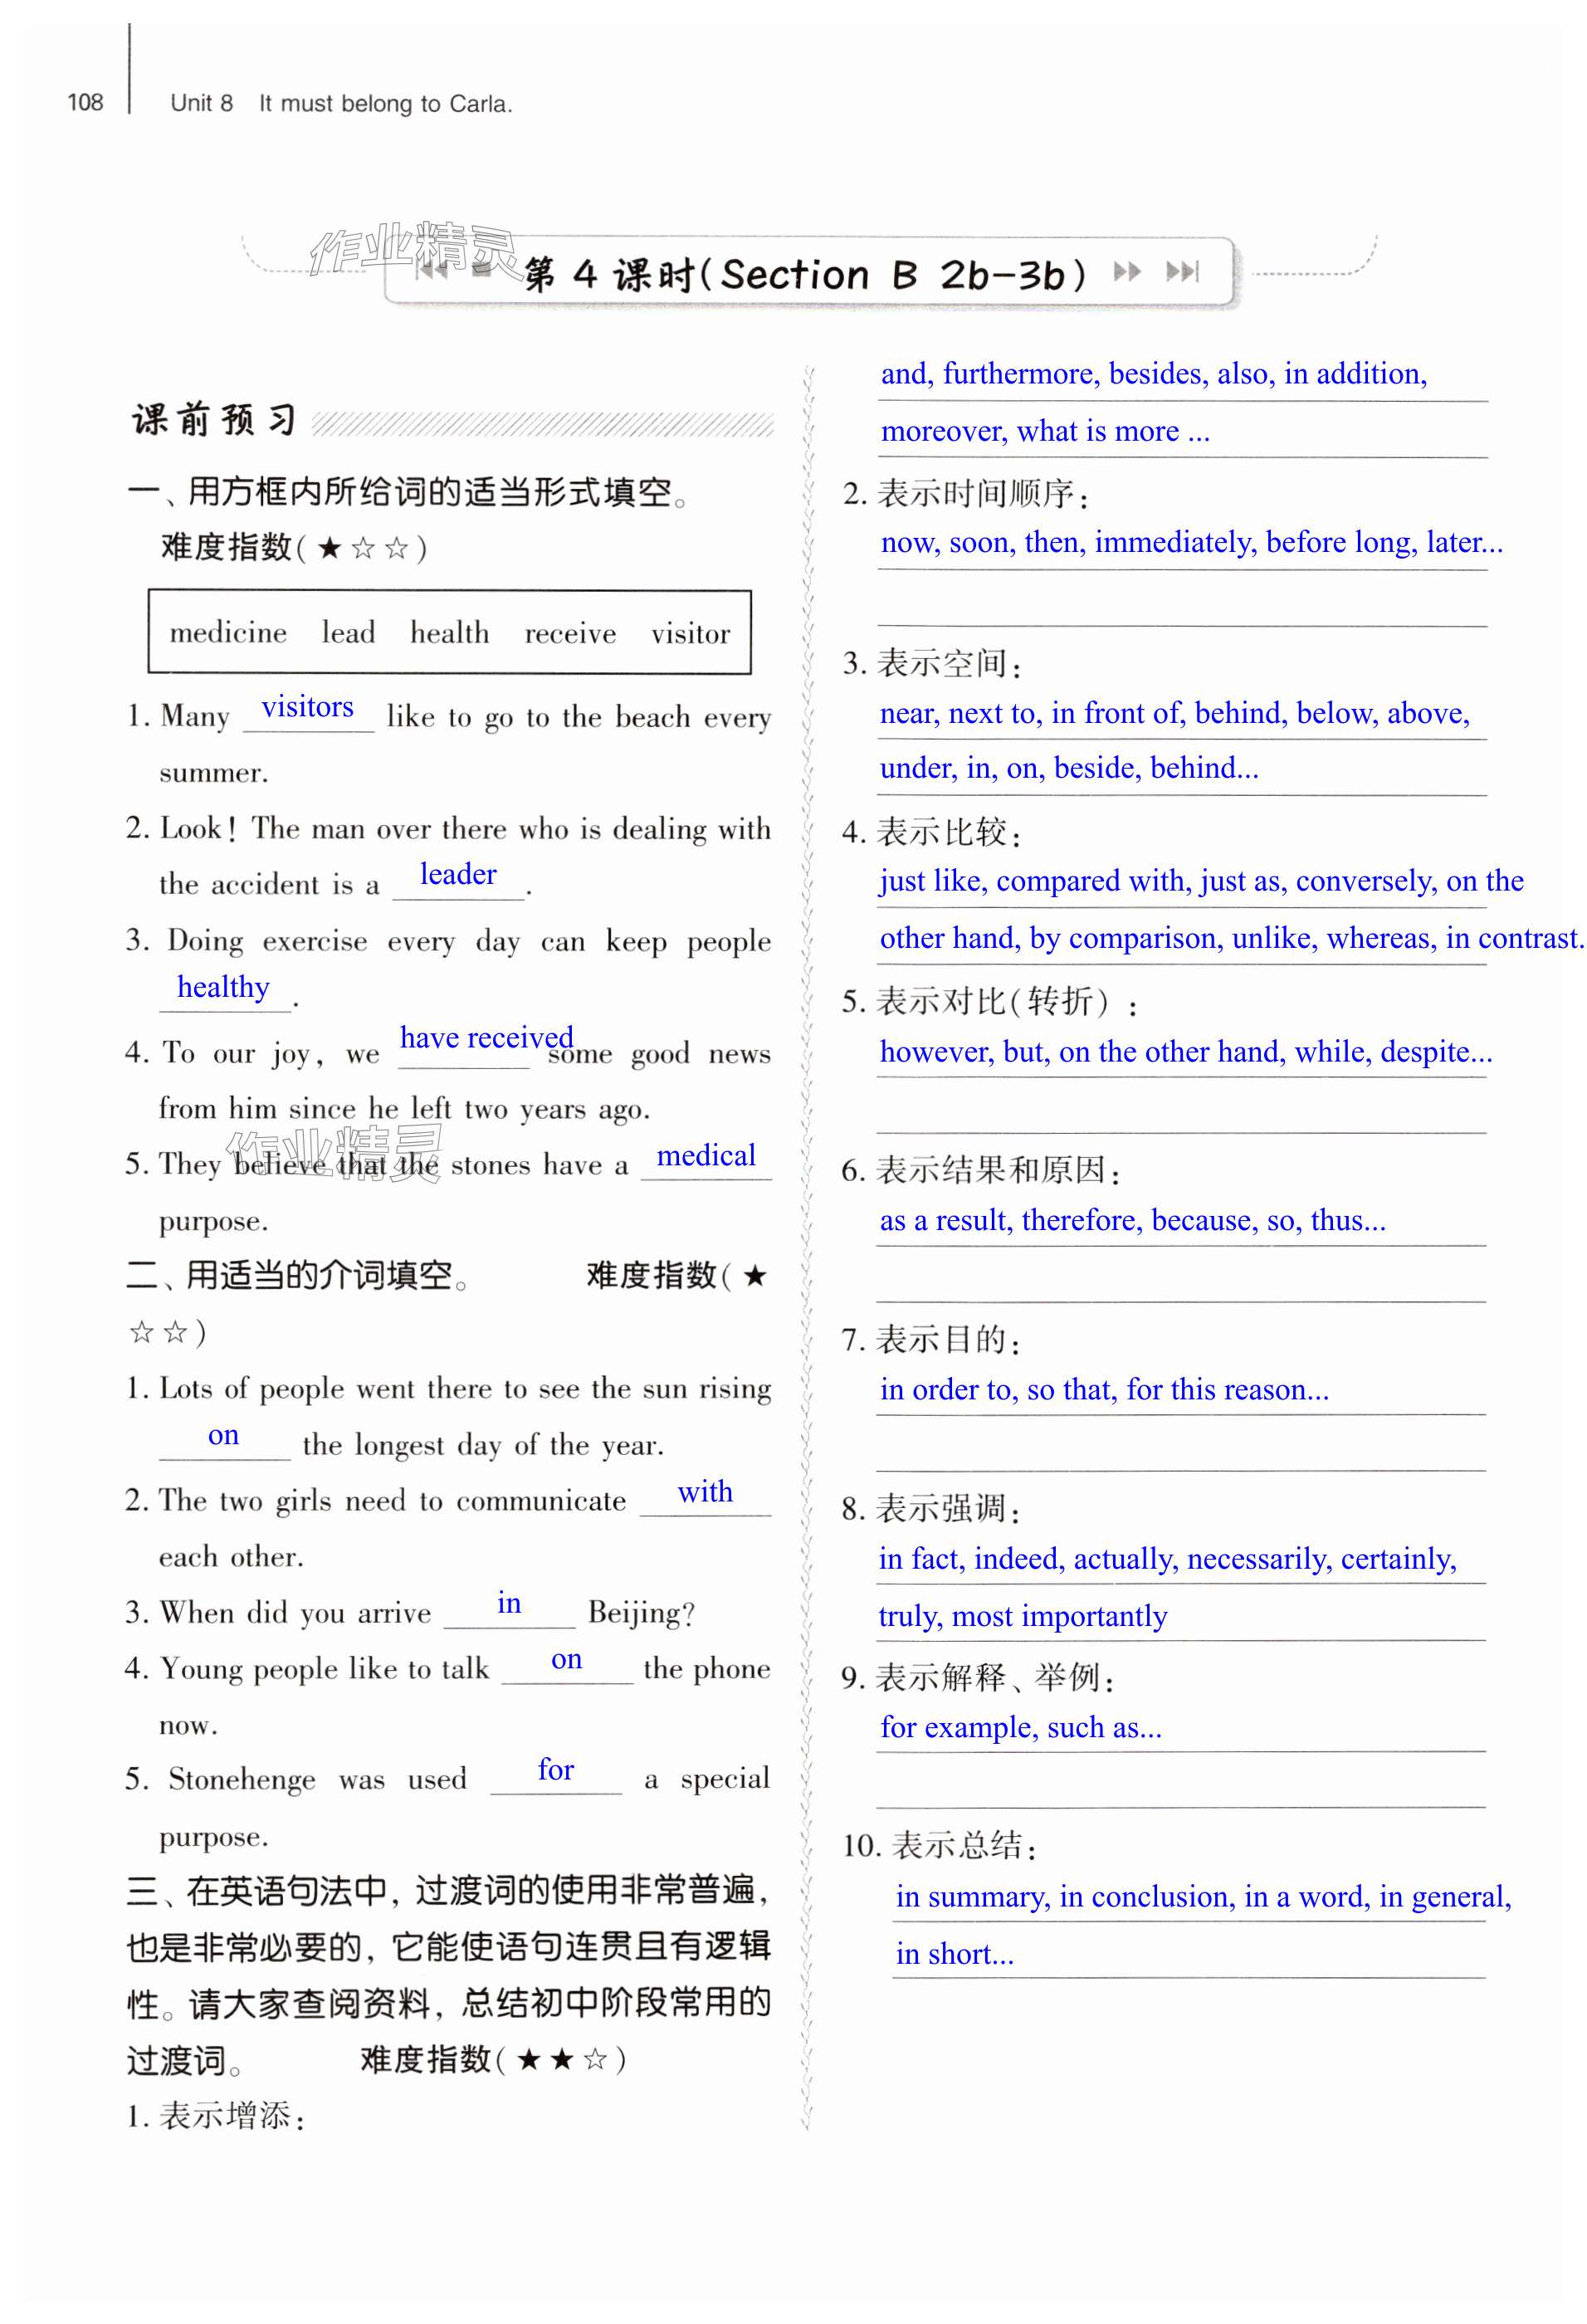This screenshot has width=1587, height=2324.
Task: Click the skip-to-start icon left of lesson title
Action: point(431,270)
